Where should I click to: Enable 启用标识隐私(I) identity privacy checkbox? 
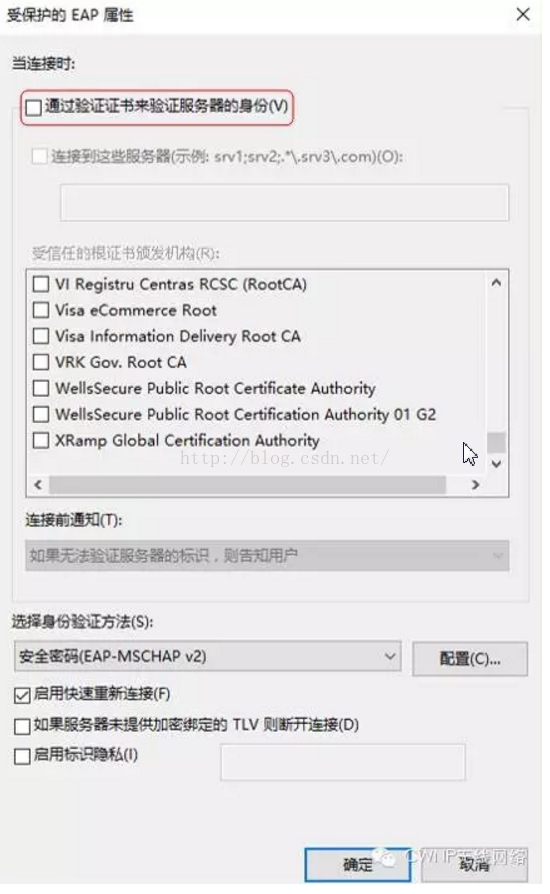[x=22, y=756]
